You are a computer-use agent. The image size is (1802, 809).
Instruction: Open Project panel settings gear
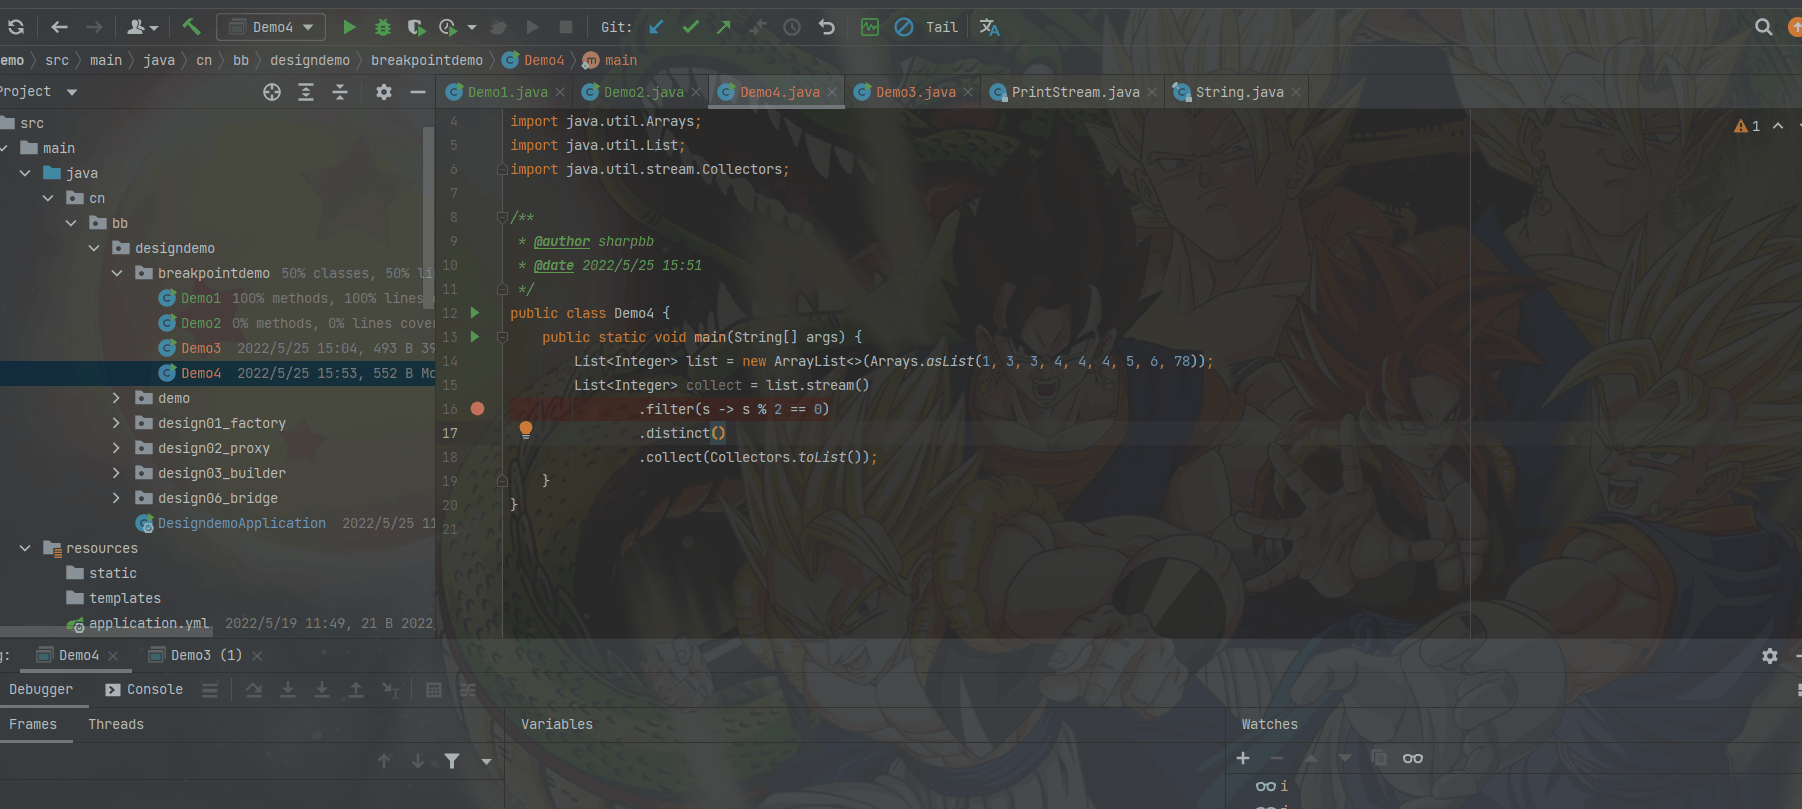384,92
